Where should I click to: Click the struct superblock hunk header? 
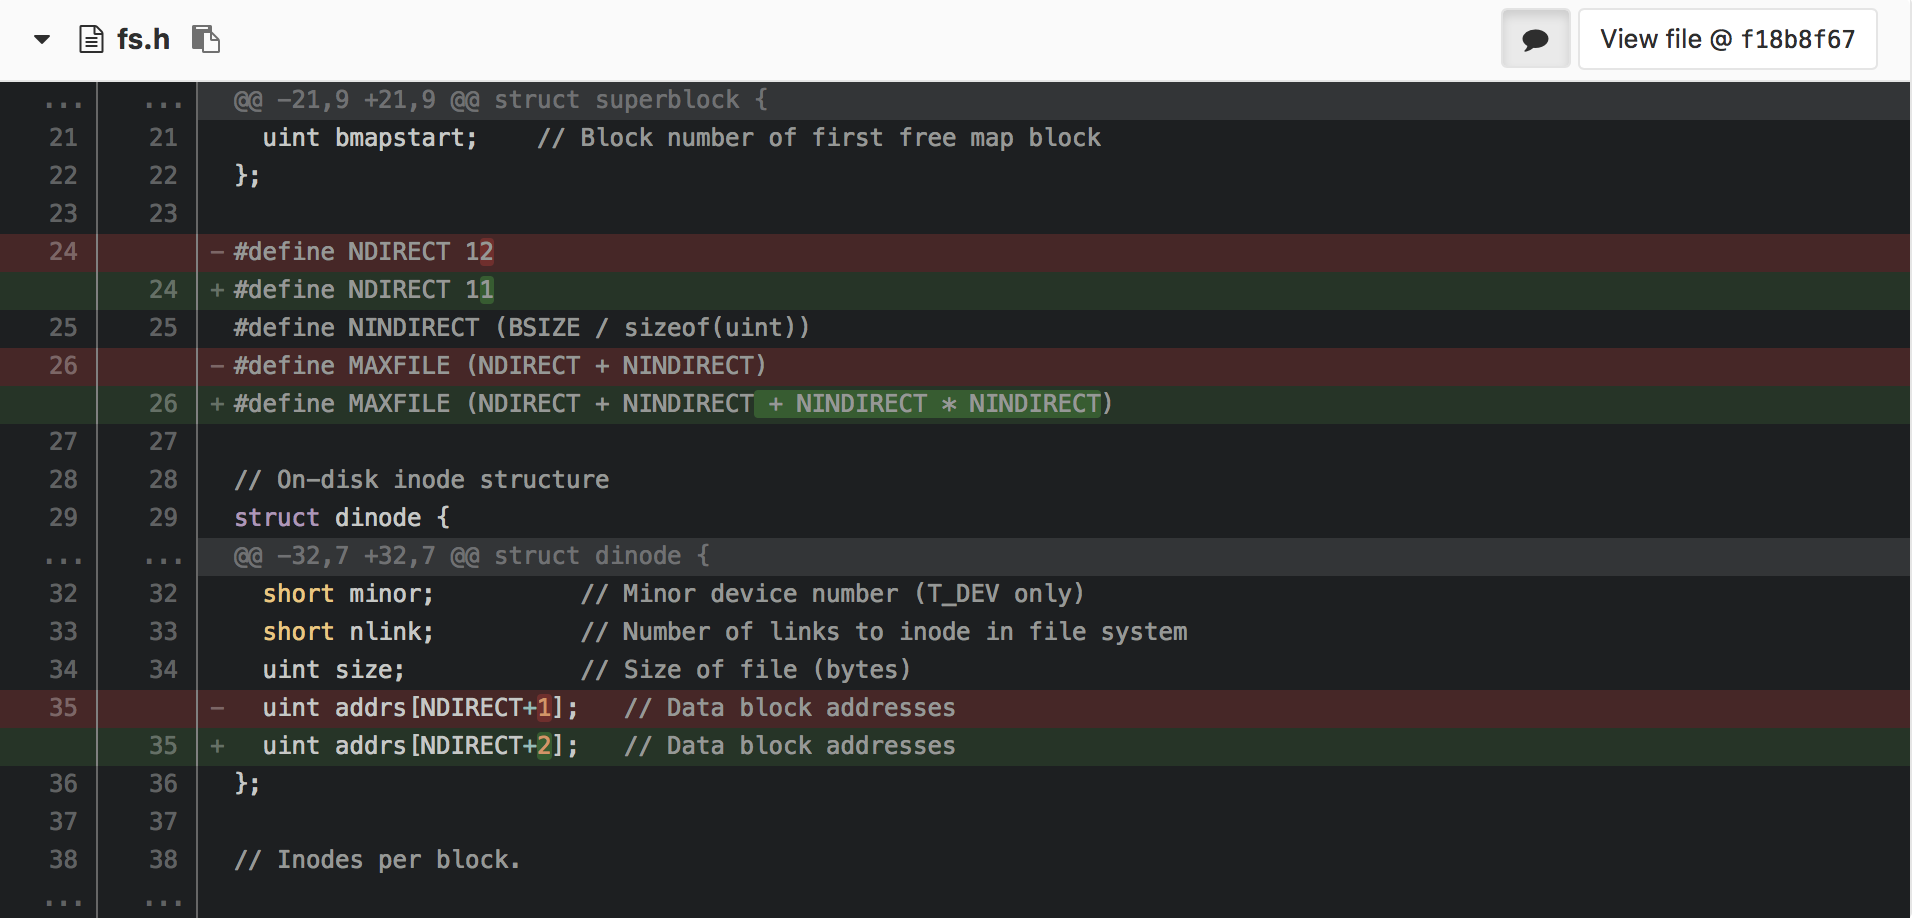point(500,101)
